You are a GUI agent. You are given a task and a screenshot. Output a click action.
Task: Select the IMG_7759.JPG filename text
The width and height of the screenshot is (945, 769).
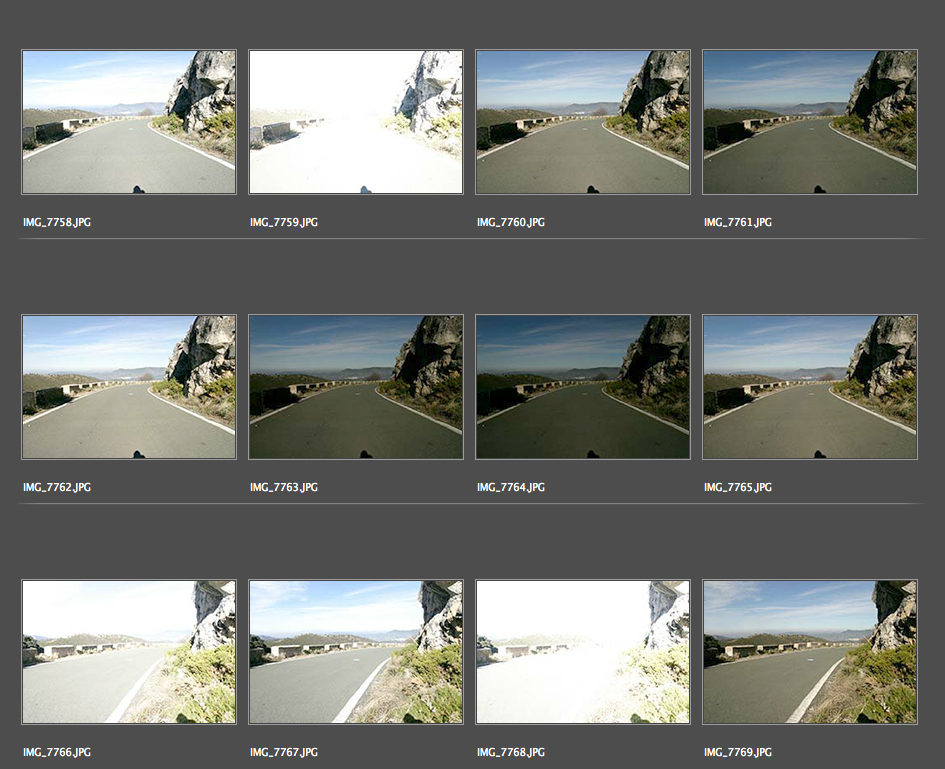click(x=284, y=222)
